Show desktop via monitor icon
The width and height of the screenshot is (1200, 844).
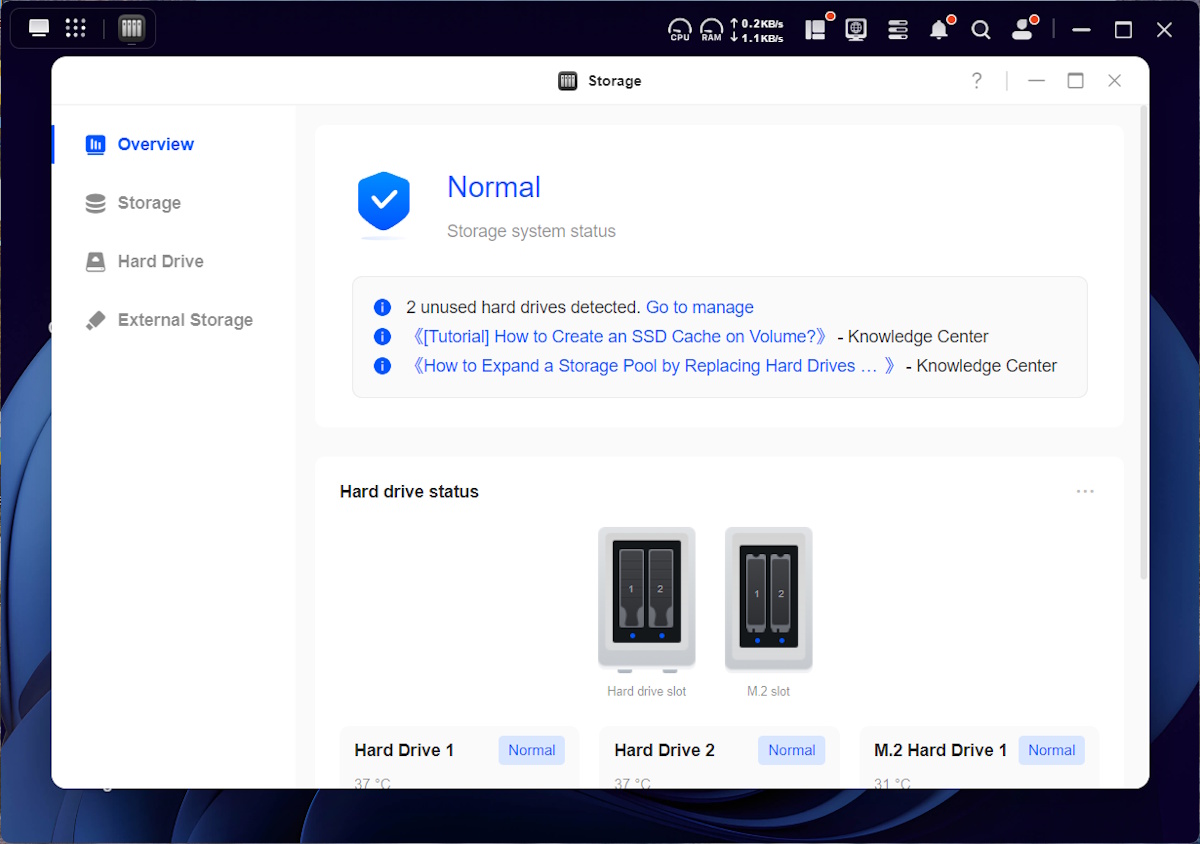39,28
